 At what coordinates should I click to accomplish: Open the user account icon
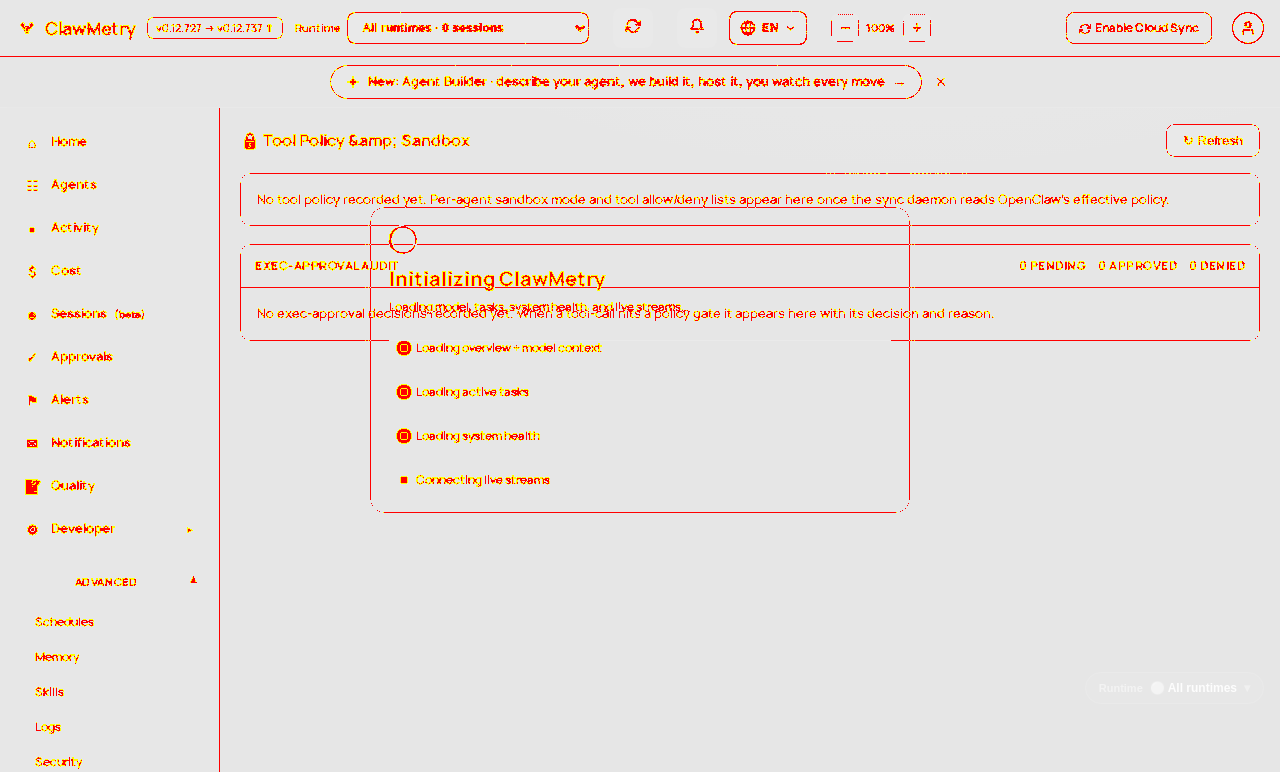click(x=1247, y=28)
